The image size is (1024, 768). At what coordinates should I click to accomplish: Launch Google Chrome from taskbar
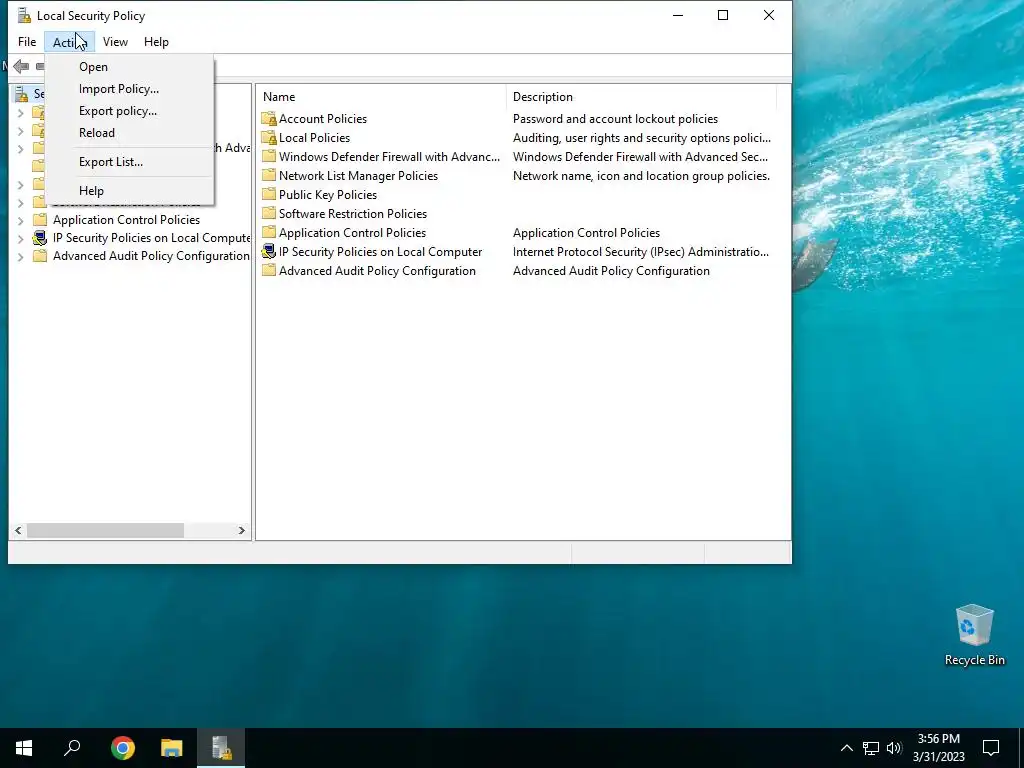tap(122, 748)
